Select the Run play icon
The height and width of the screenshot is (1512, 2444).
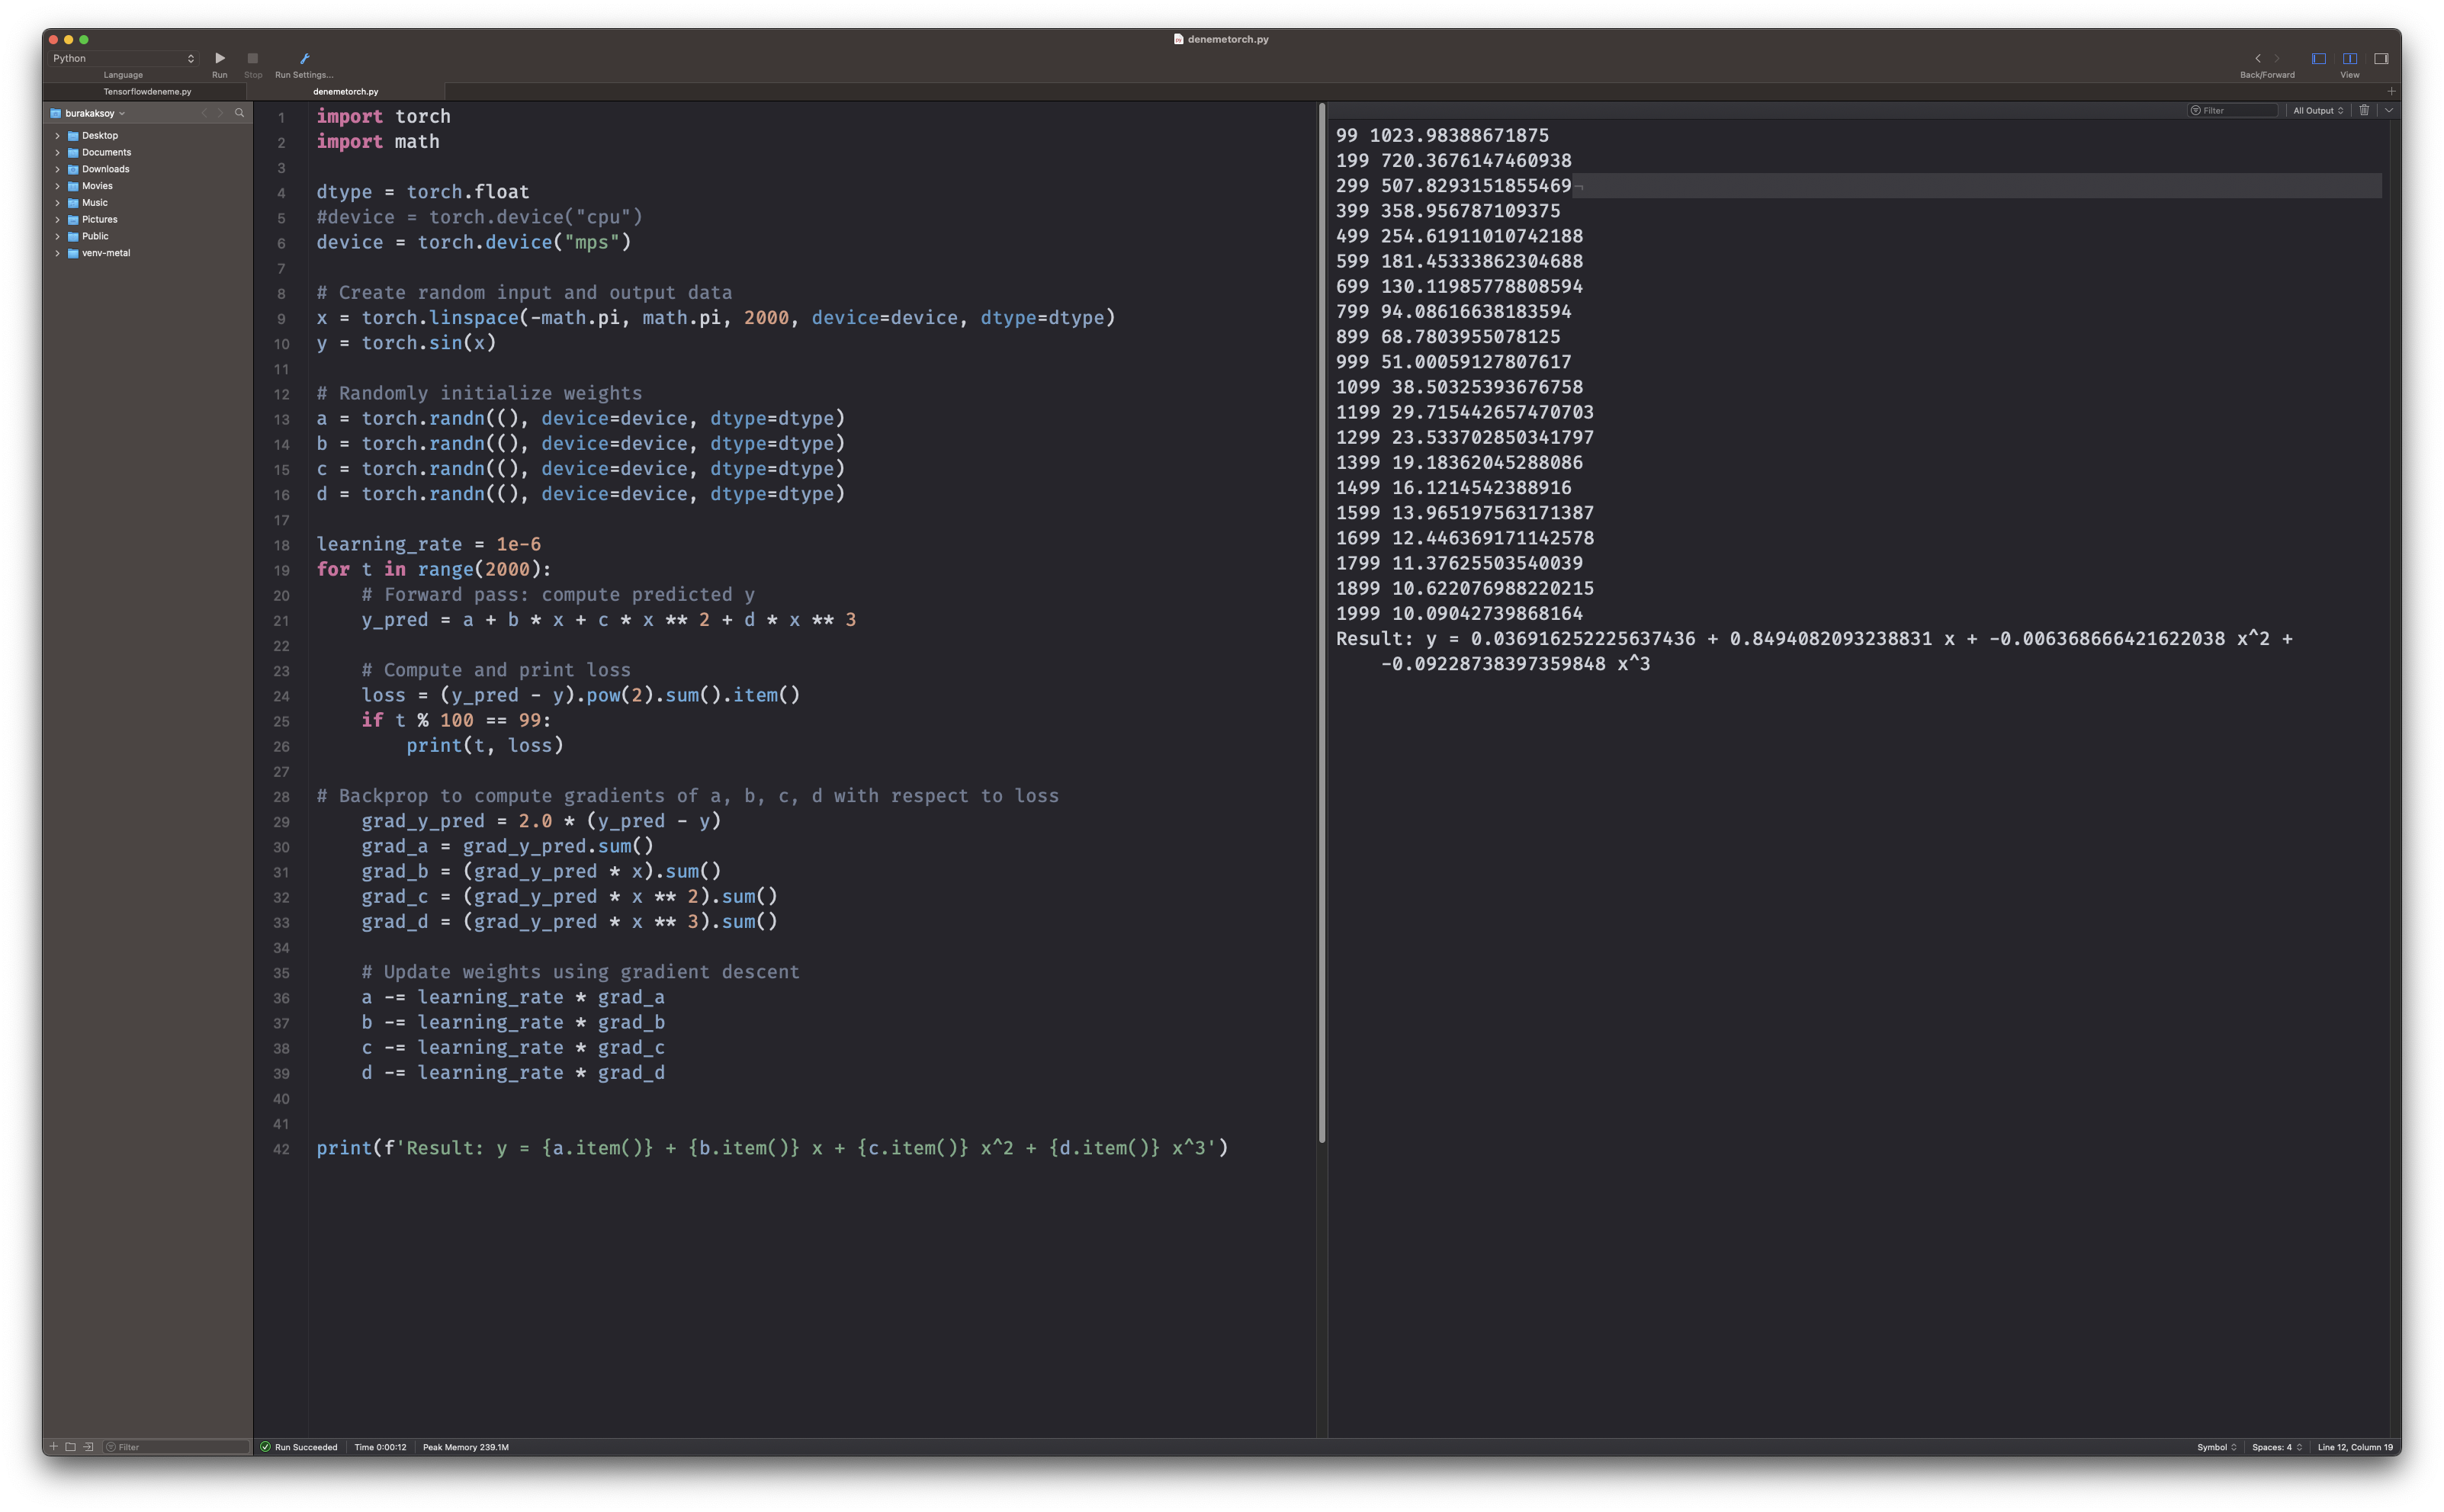pos(220,59)
